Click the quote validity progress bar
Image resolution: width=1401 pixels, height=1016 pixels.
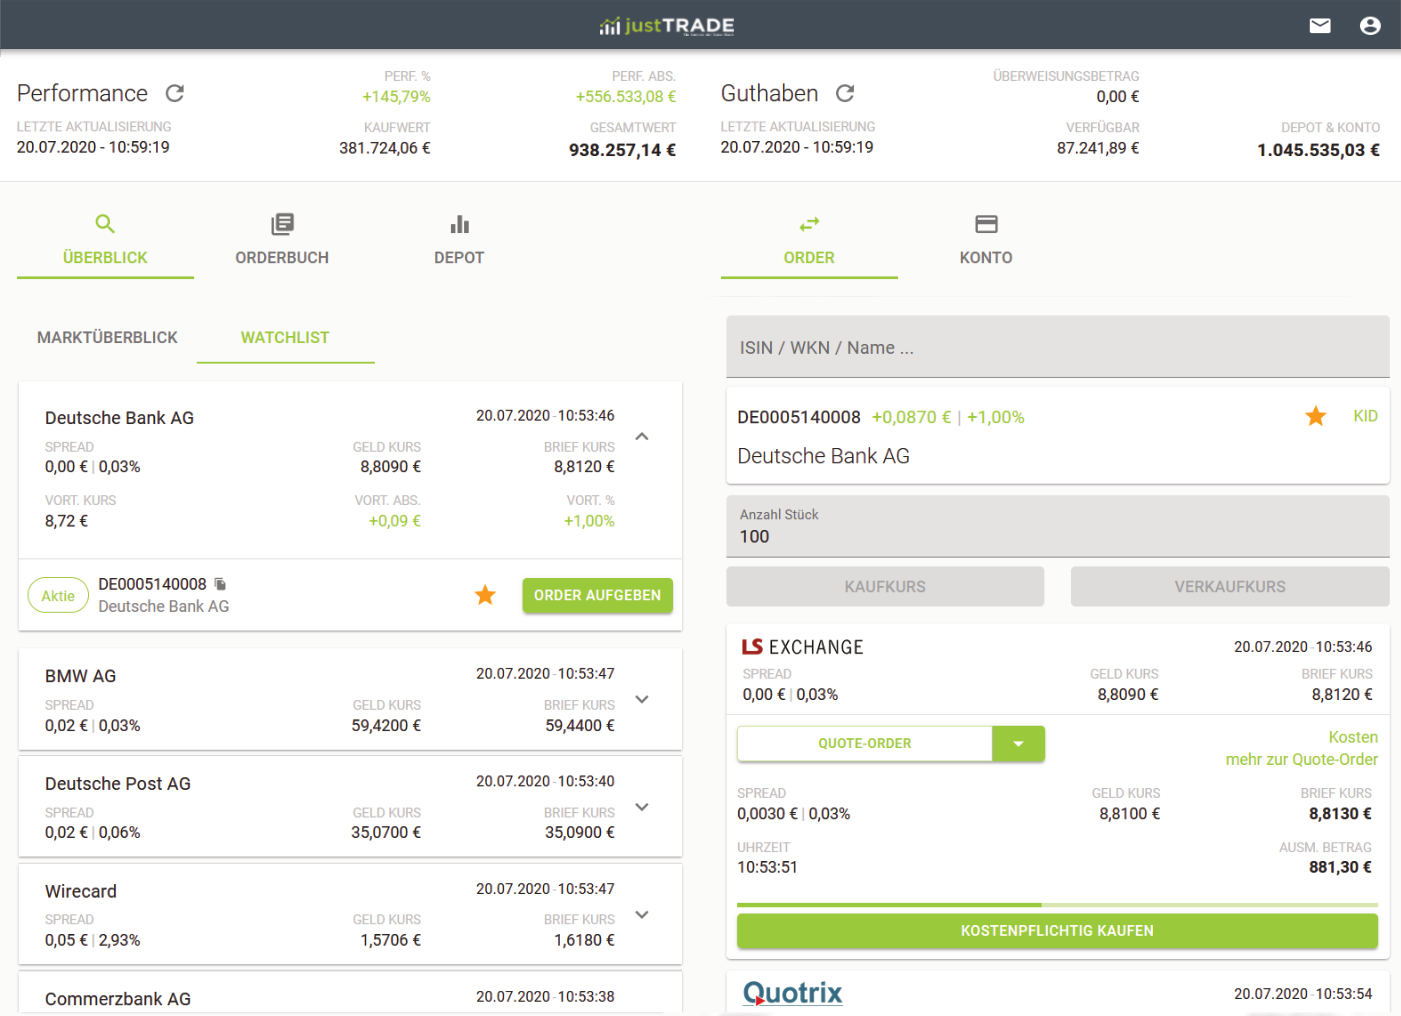1057,905
